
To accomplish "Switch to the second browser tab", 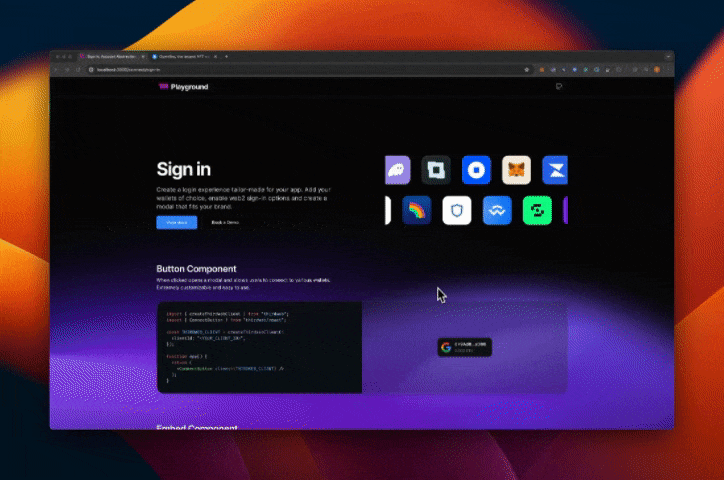I will [x=183, y=56].
